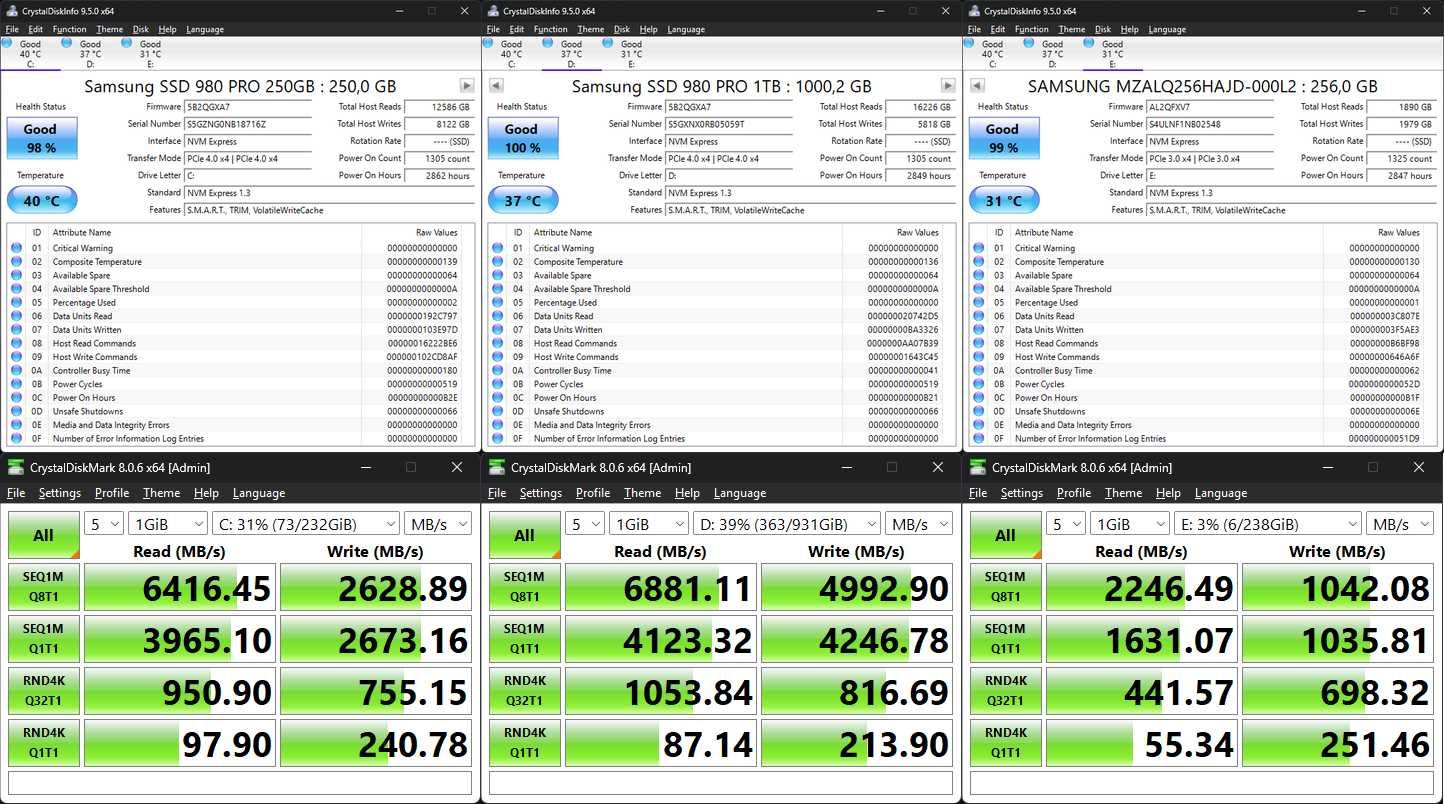1444x804 pixels.
Task: Select C: disk tab in MZALQ256HAJD window
Action: [992, 53]
